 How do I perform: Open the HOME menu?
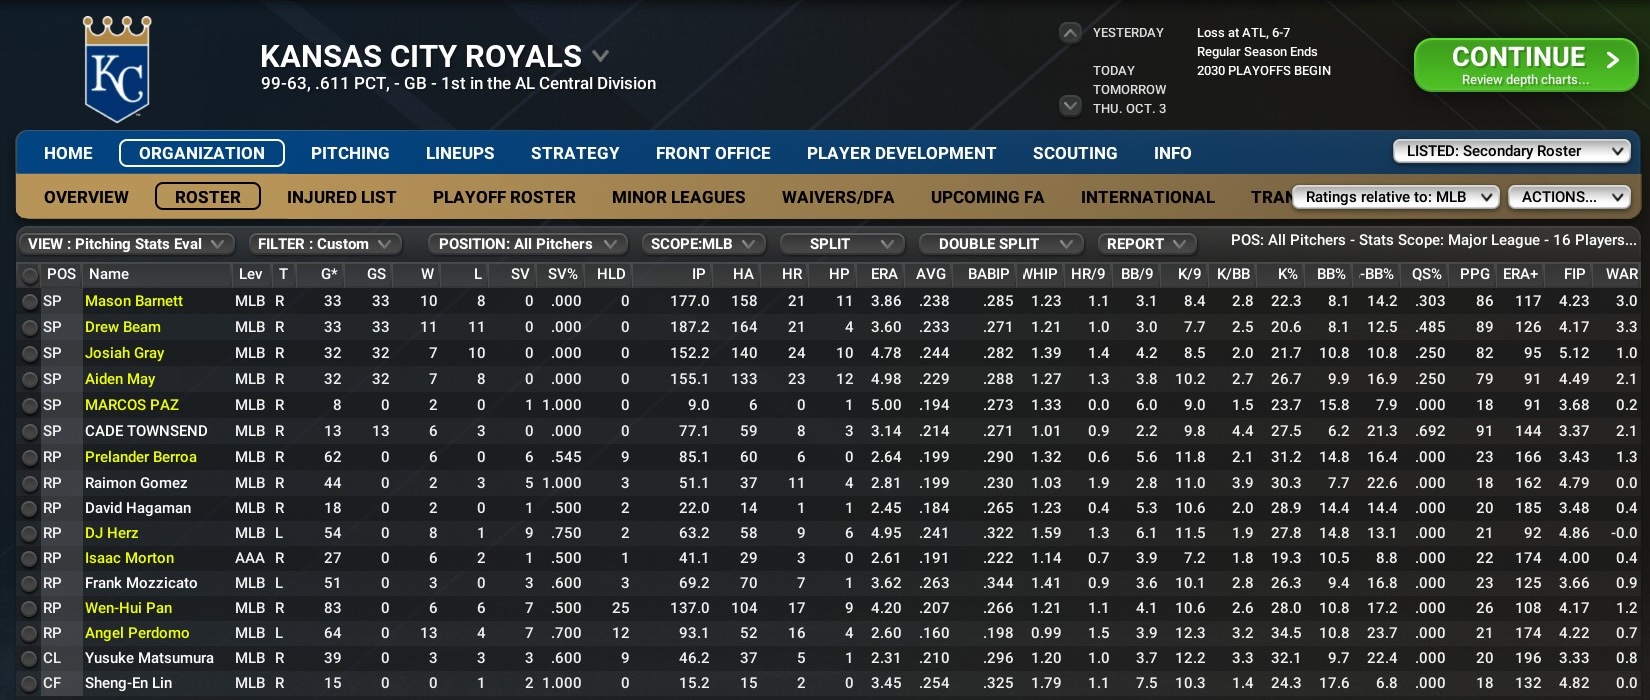(68, 153)
